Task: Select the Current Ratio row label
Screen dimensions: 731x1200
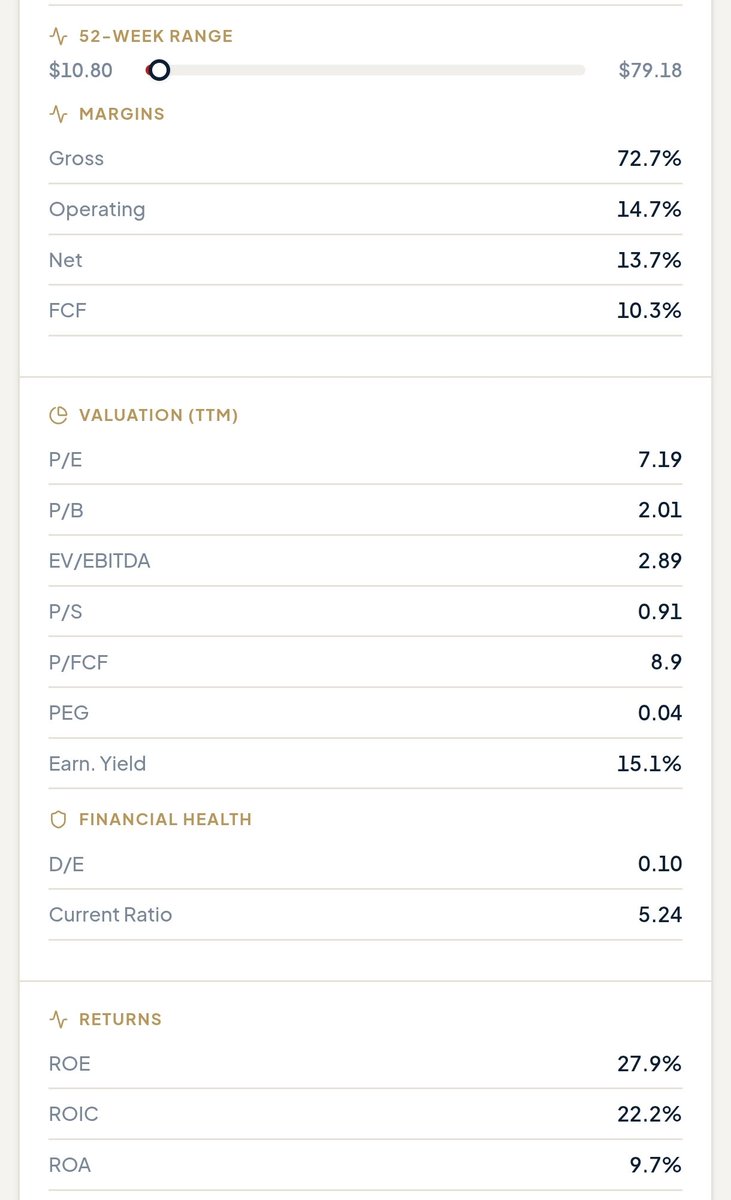Action: [x=111, y=915]
